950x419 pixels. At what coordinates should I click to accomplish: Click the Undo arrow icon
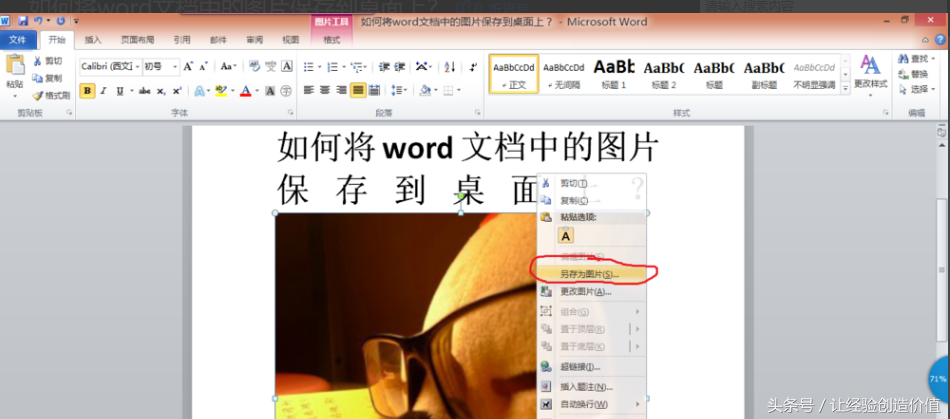(x=38, y=21)
